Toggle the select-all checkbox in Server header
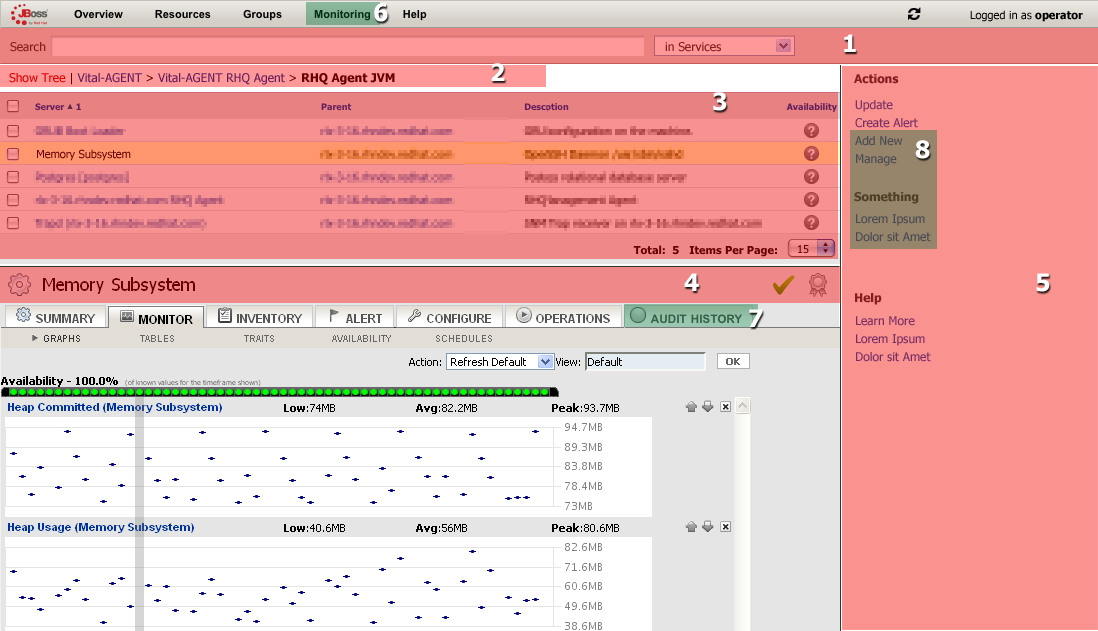 (13, 106)
